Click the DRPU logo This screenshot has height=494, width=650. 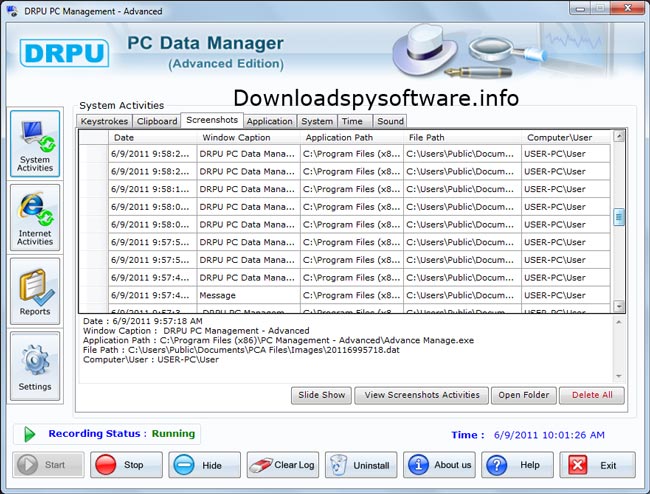(64, 53)
